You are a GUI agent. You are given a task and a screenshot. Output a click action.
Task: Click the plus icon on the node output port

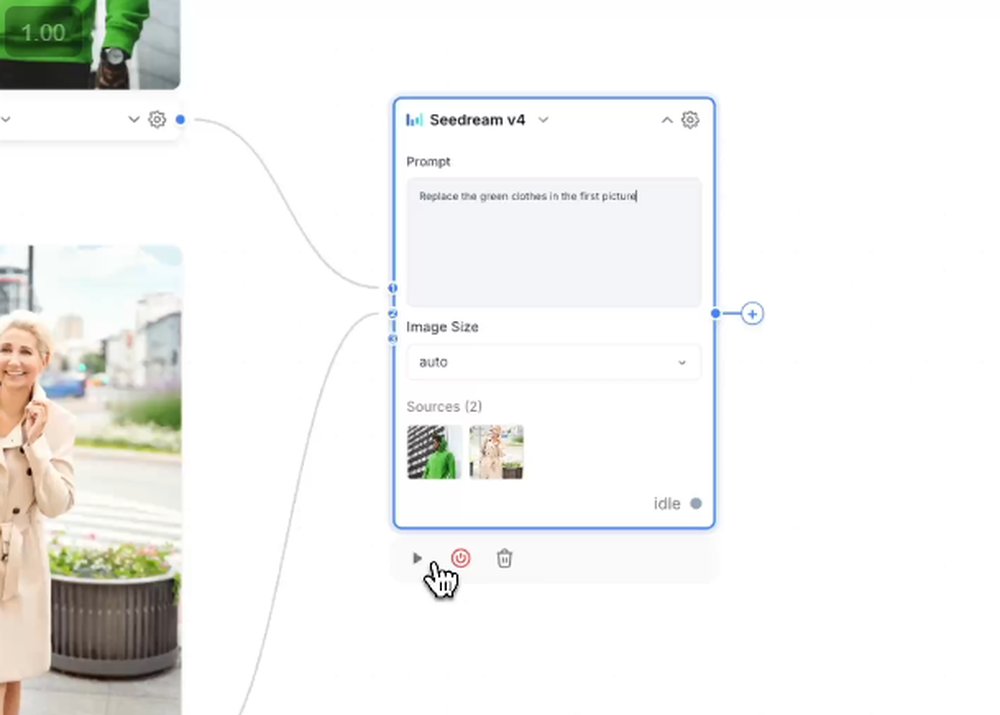click(x=751, y=313)
